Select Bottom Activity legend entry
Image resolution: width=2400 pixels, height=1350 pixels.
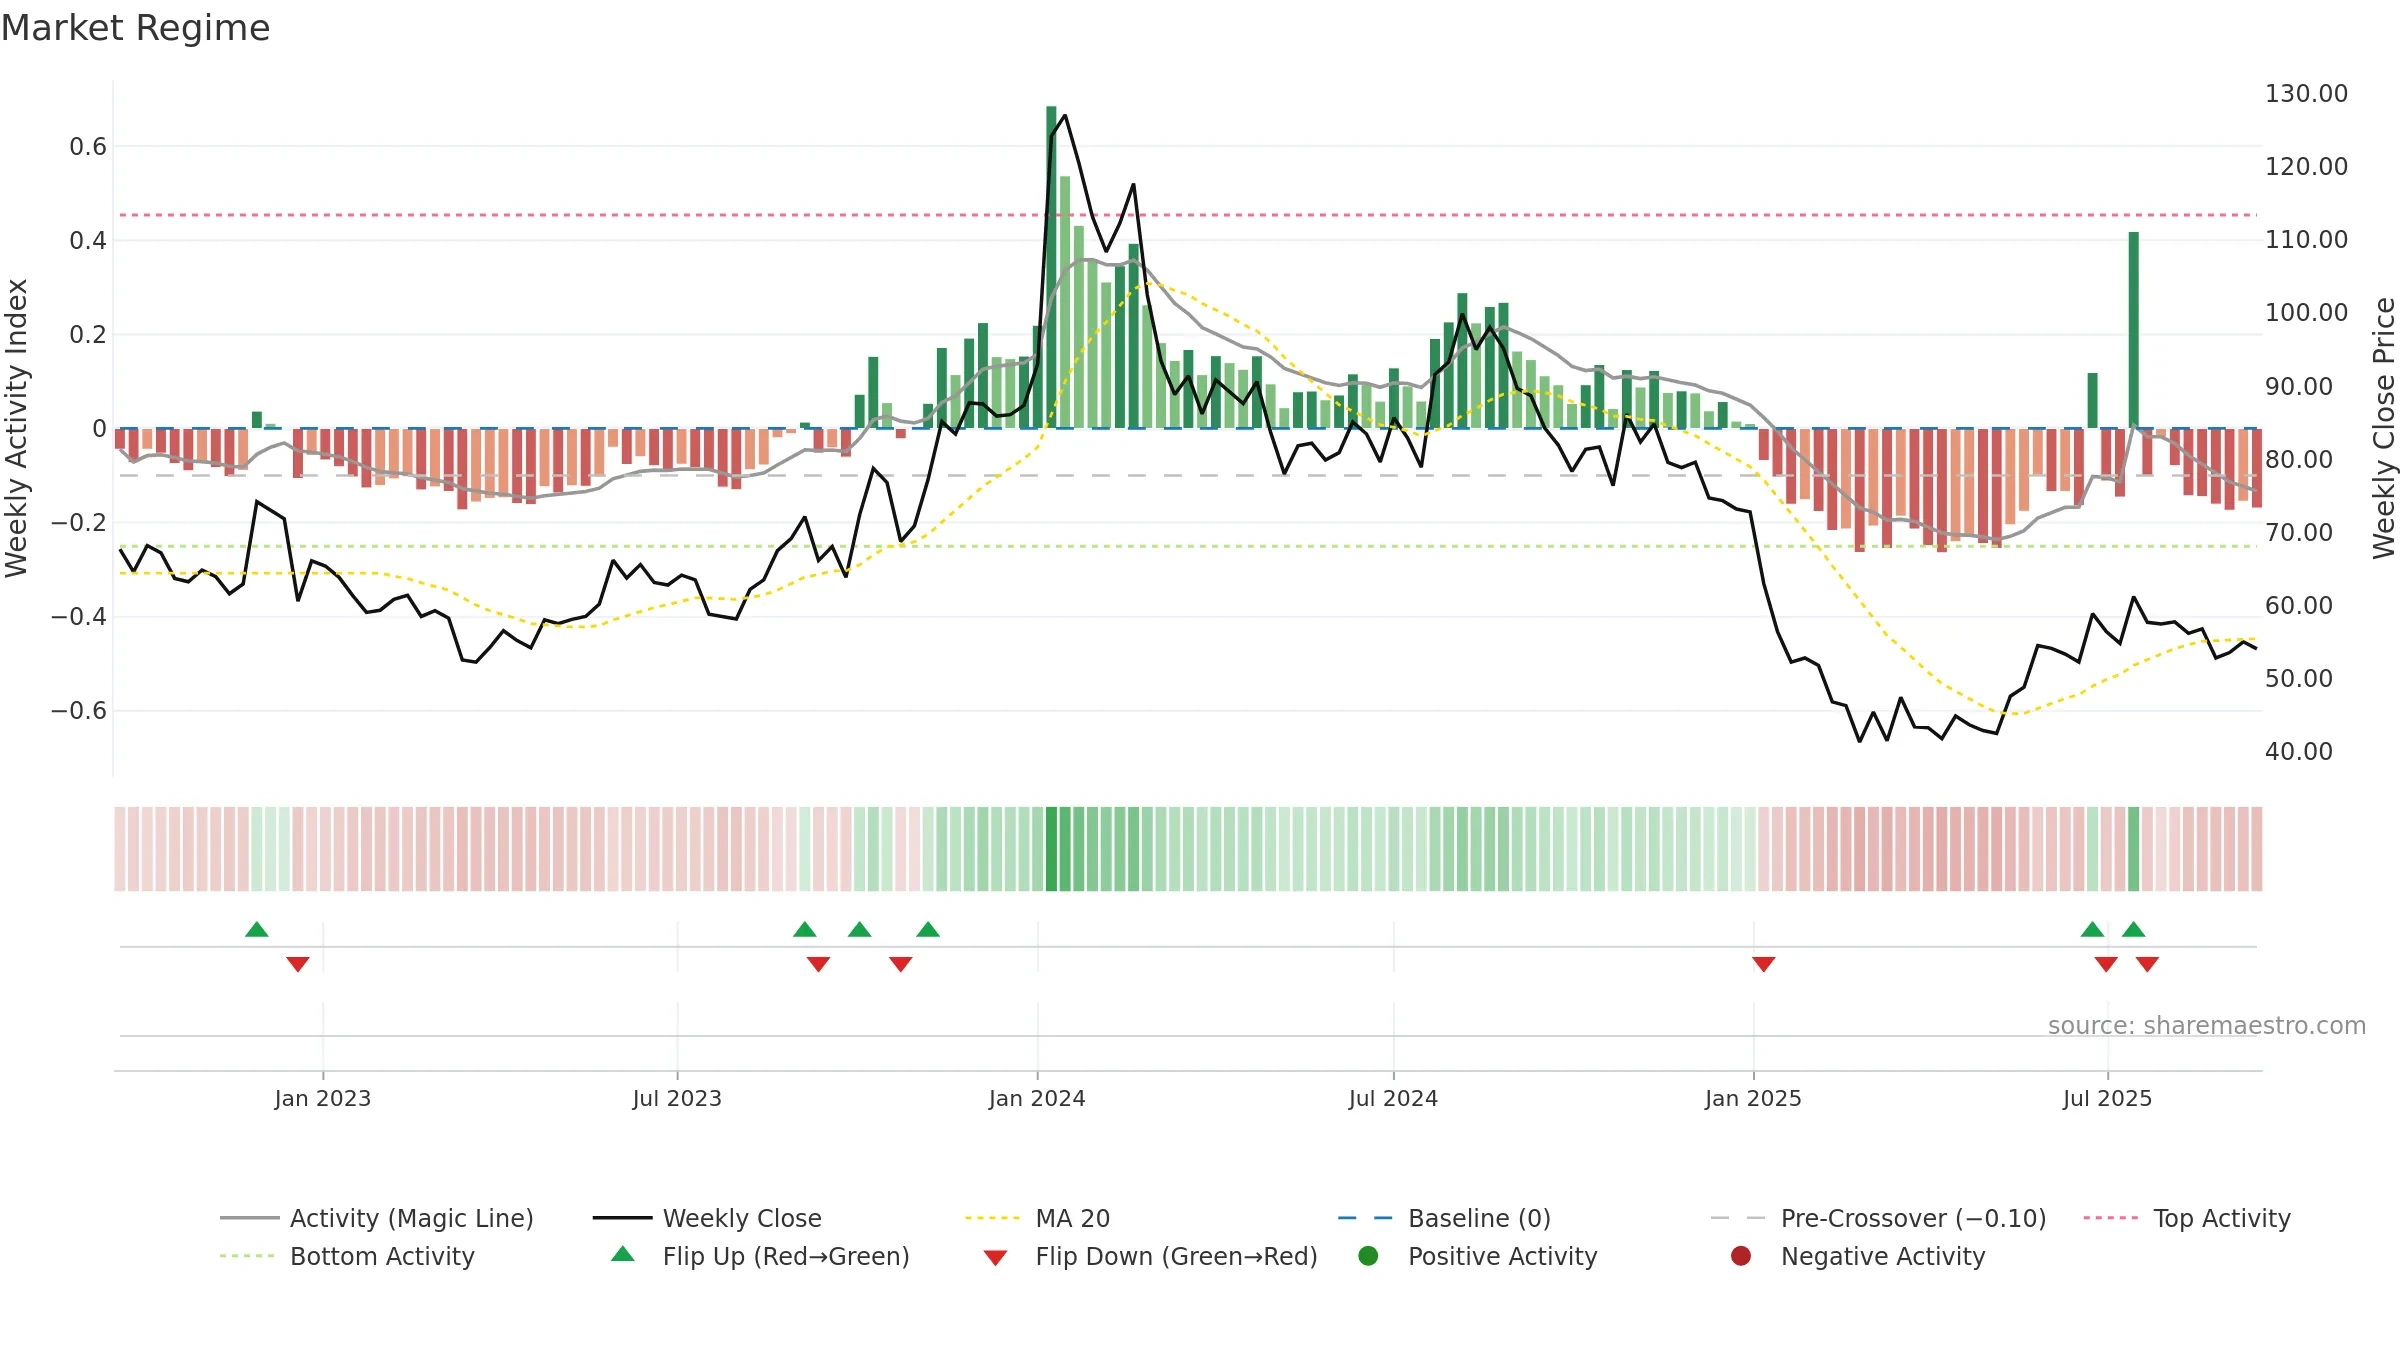[347, 1256]
